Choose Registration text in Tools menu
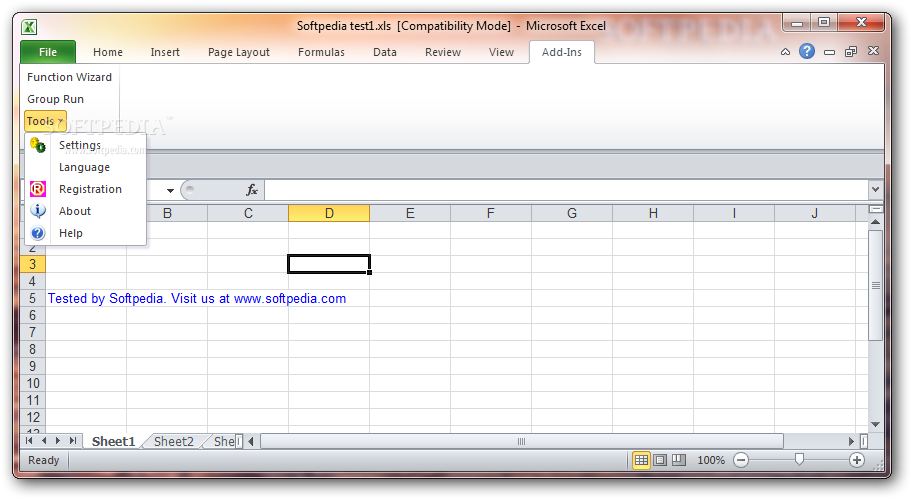 (90, 189)
